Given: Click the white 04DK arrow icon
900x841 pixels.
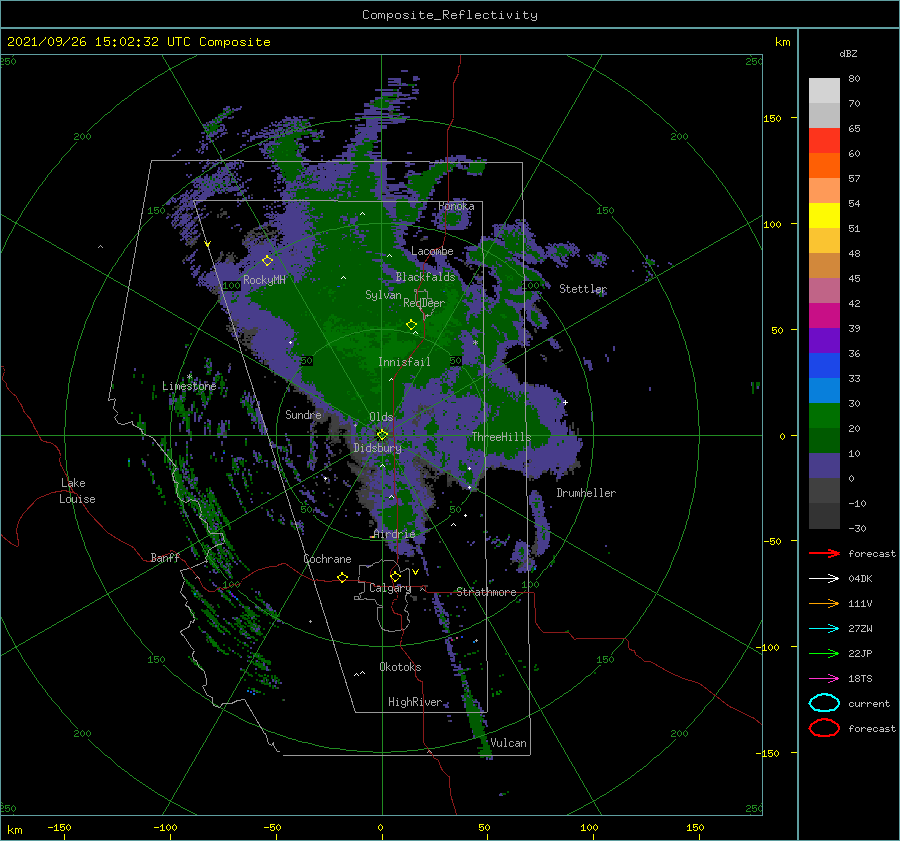Looking at the screenshot, I should point(824,579).
